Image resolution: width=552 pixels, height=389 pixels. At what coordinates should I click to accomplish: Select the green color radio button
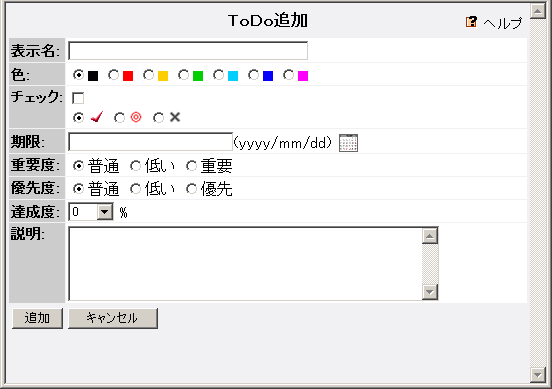click(x=183, y=75)
